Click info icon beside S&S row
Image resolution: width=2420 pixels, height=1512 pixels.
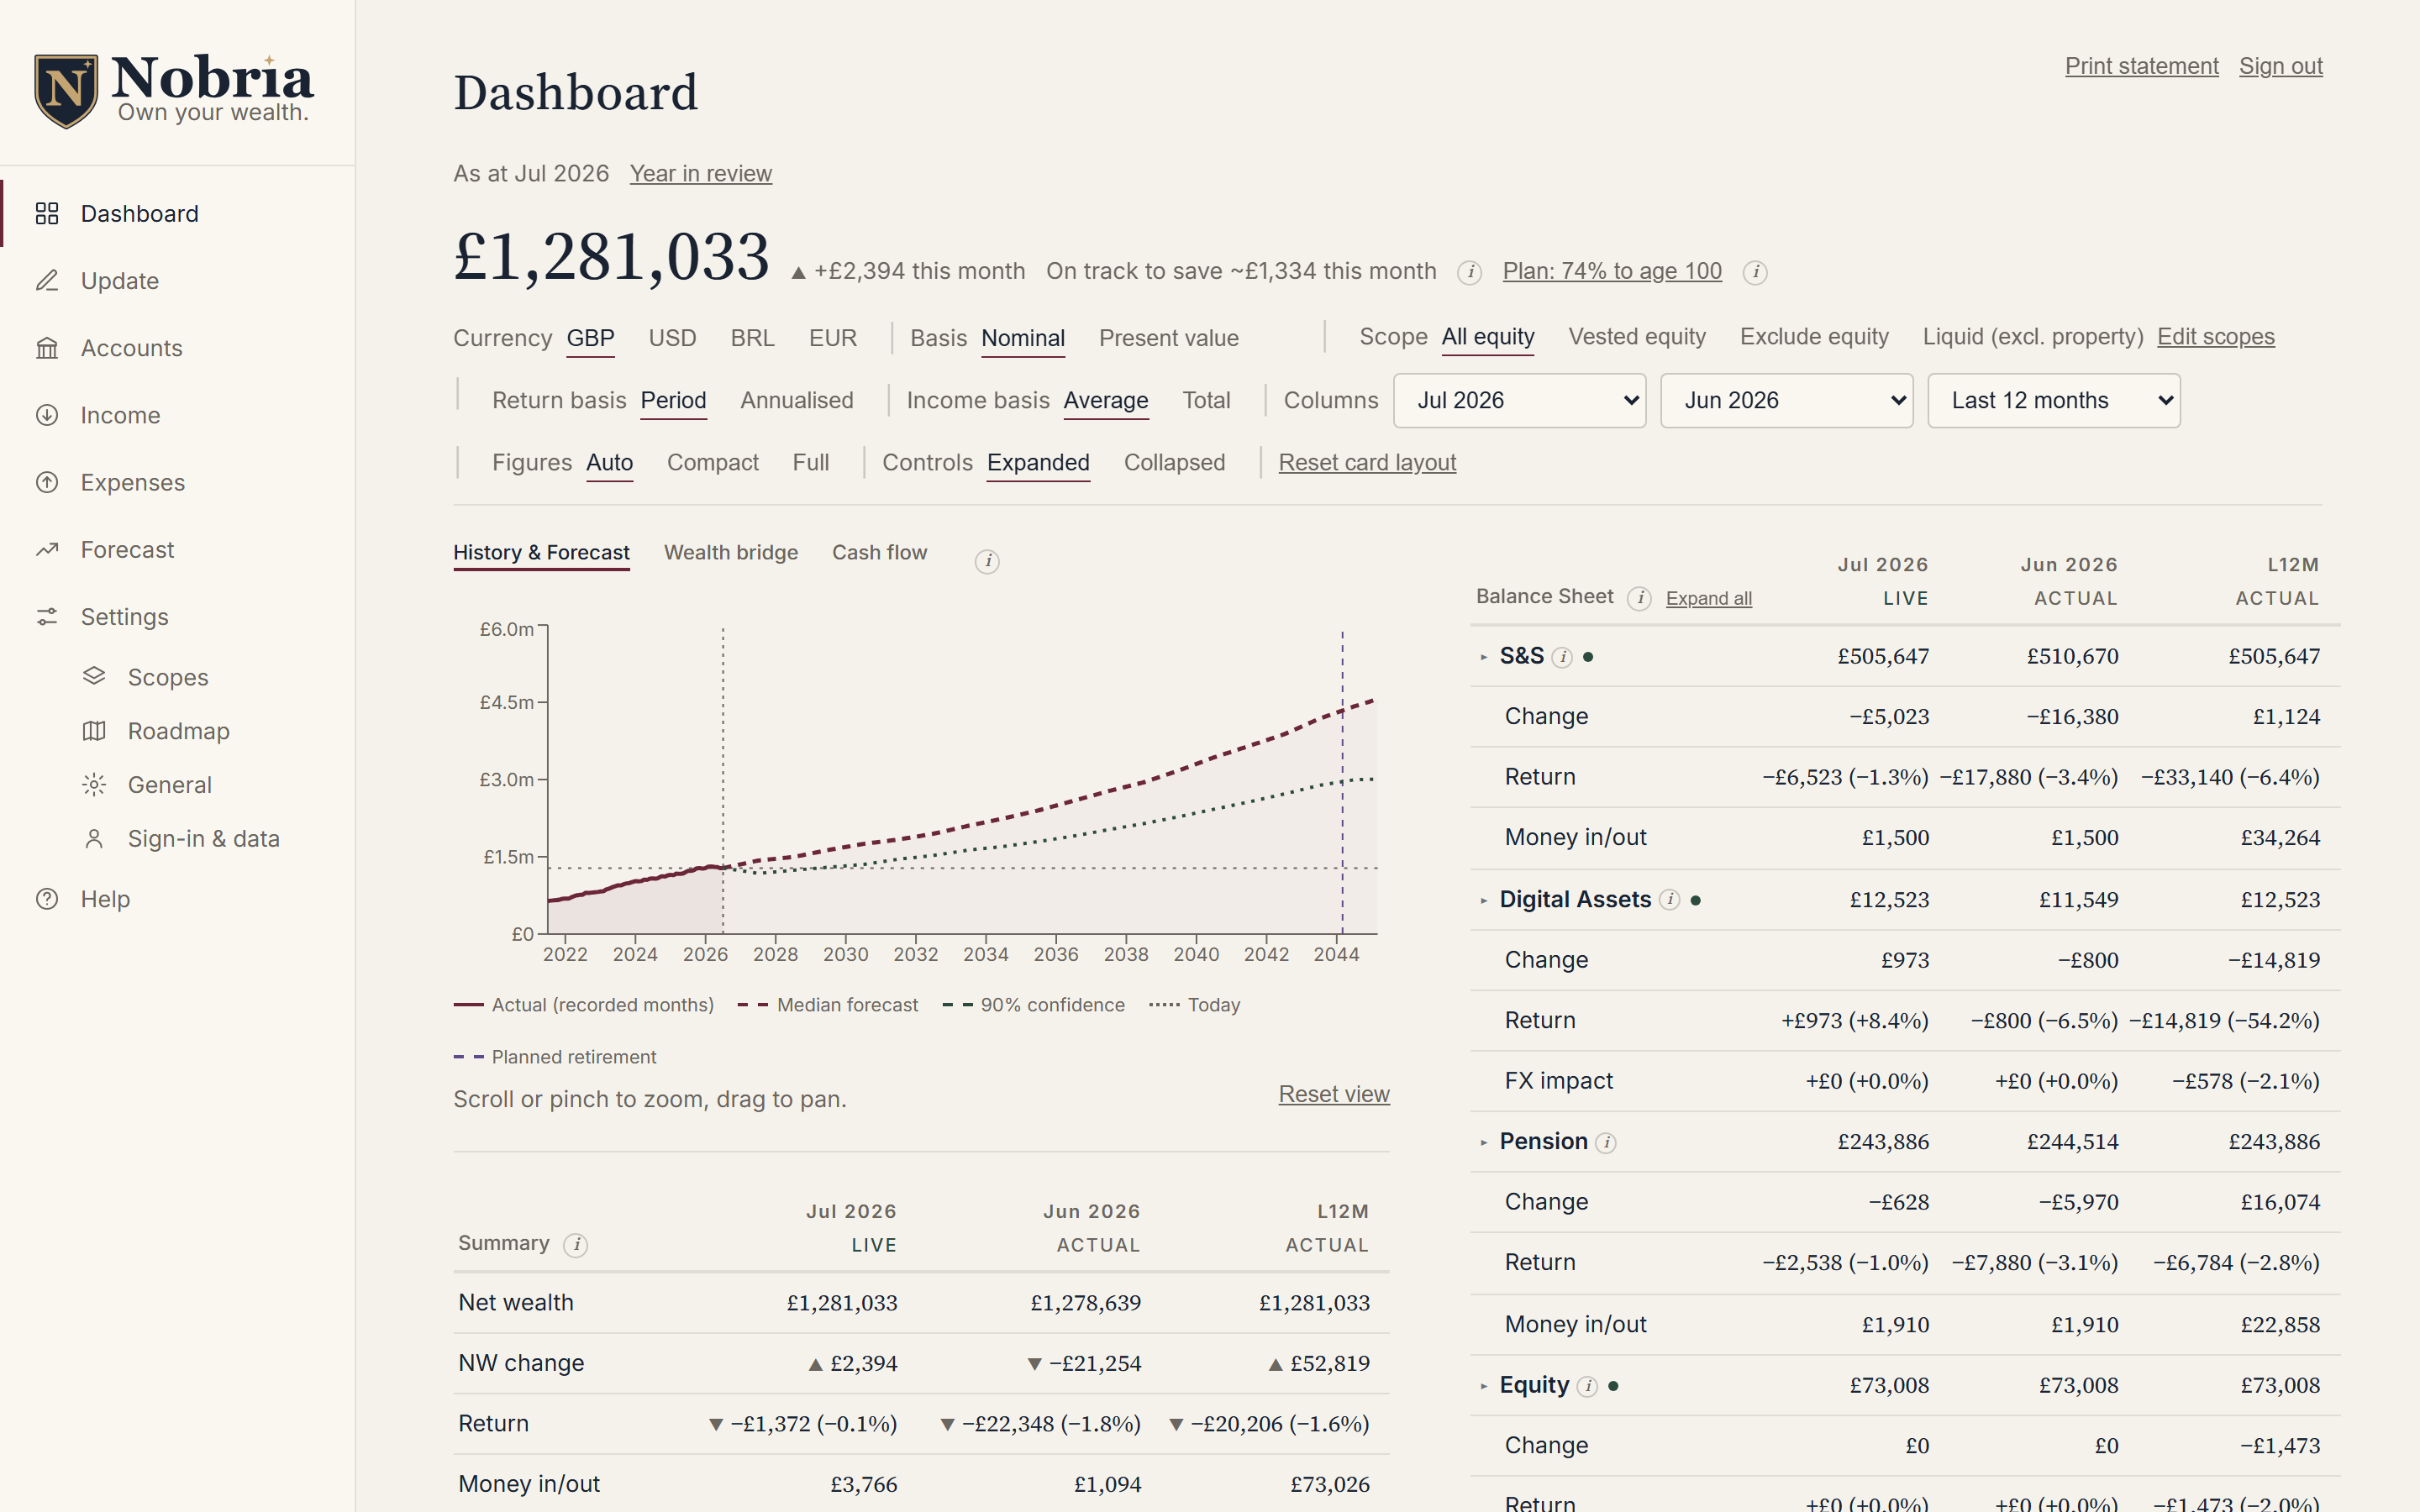click(1562, 657)
